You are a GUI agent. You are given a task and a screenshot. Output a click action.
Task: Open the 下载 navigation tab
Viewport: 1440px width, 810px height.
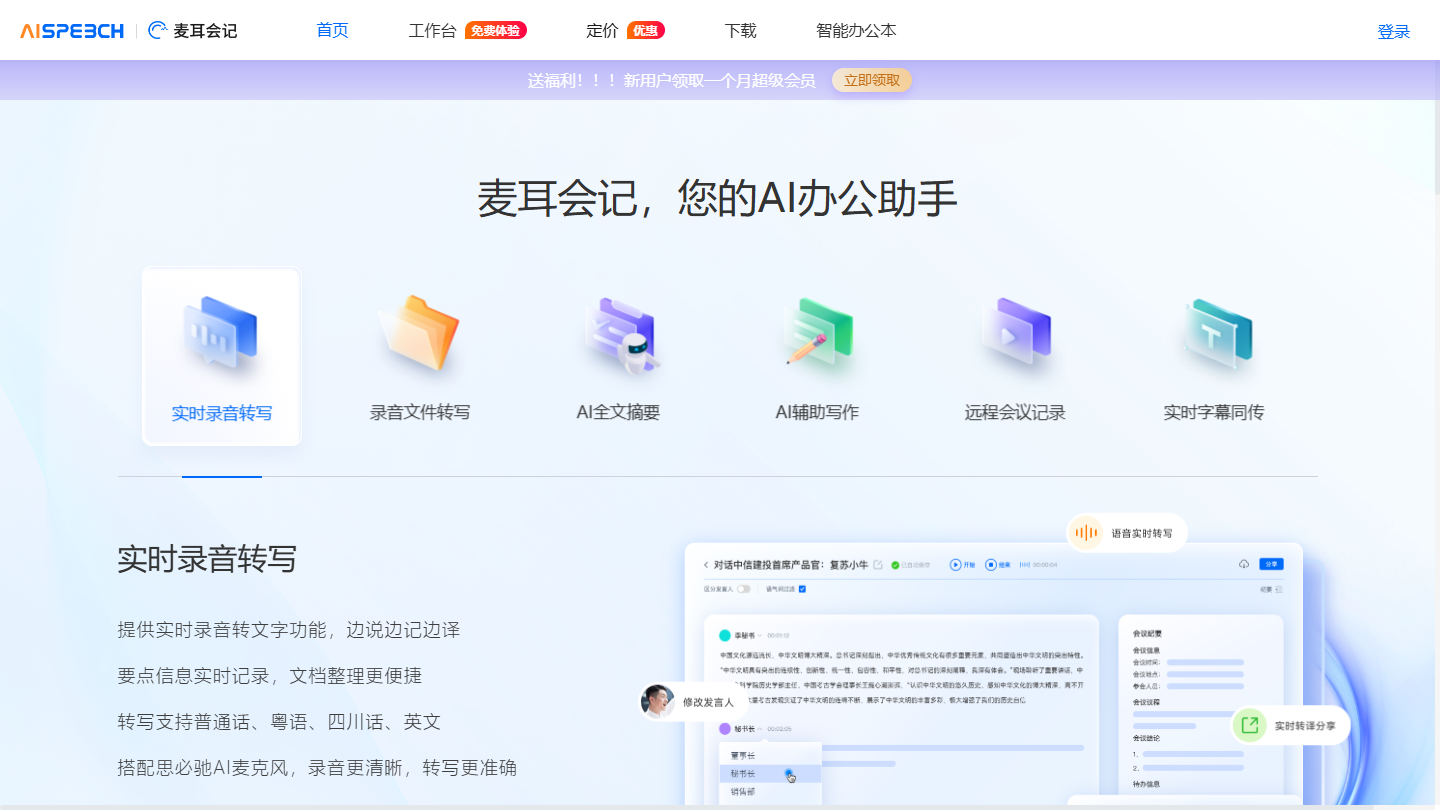(740, 31)
